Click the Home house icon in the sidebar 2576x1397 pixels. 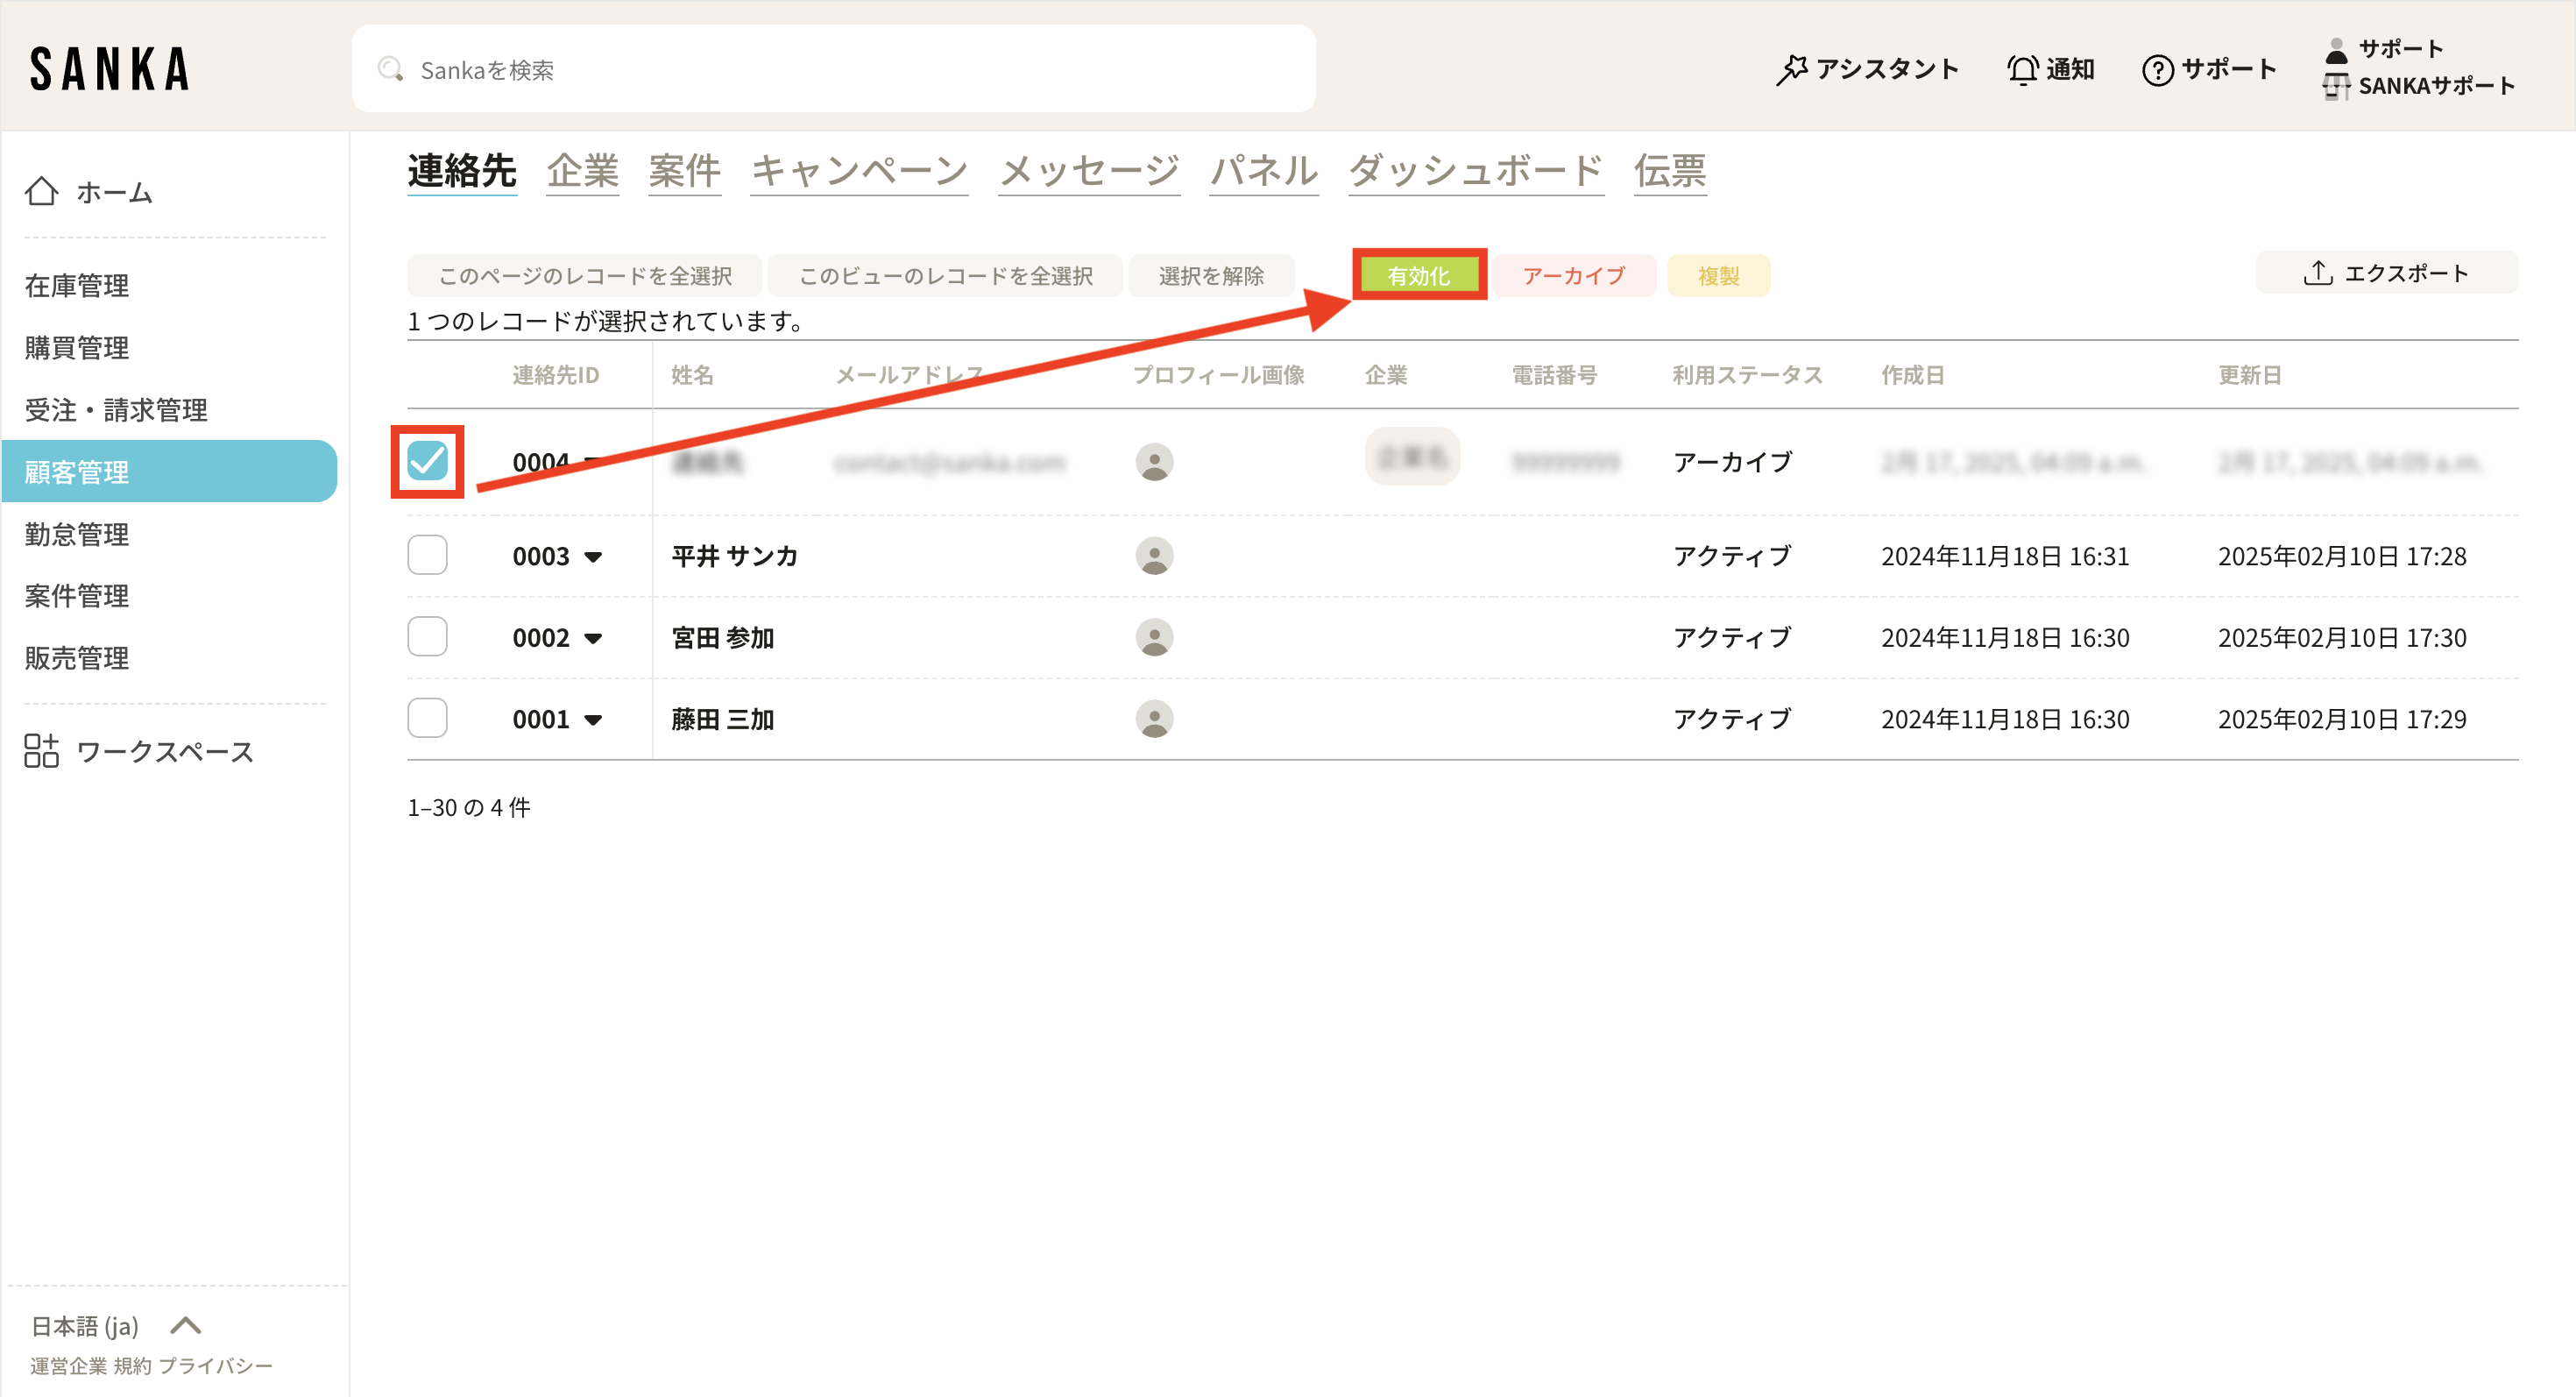click(41, 191)
